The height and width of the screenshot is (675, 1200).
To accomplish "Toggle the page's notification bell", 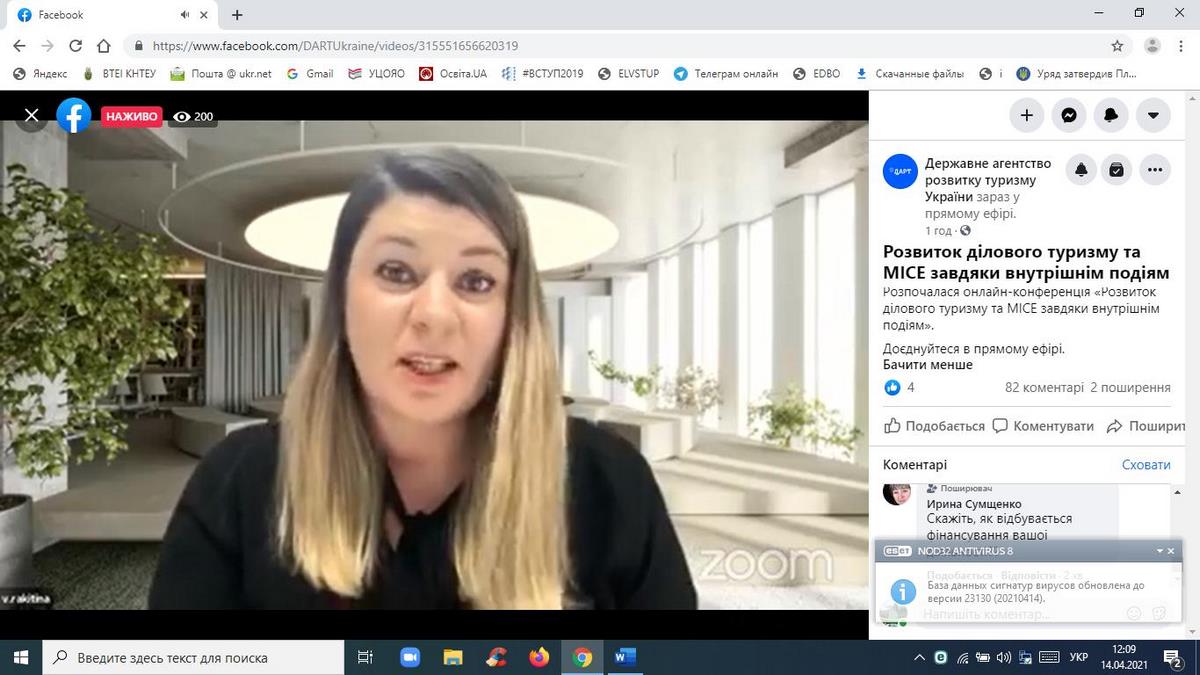I will (1081, 170).
